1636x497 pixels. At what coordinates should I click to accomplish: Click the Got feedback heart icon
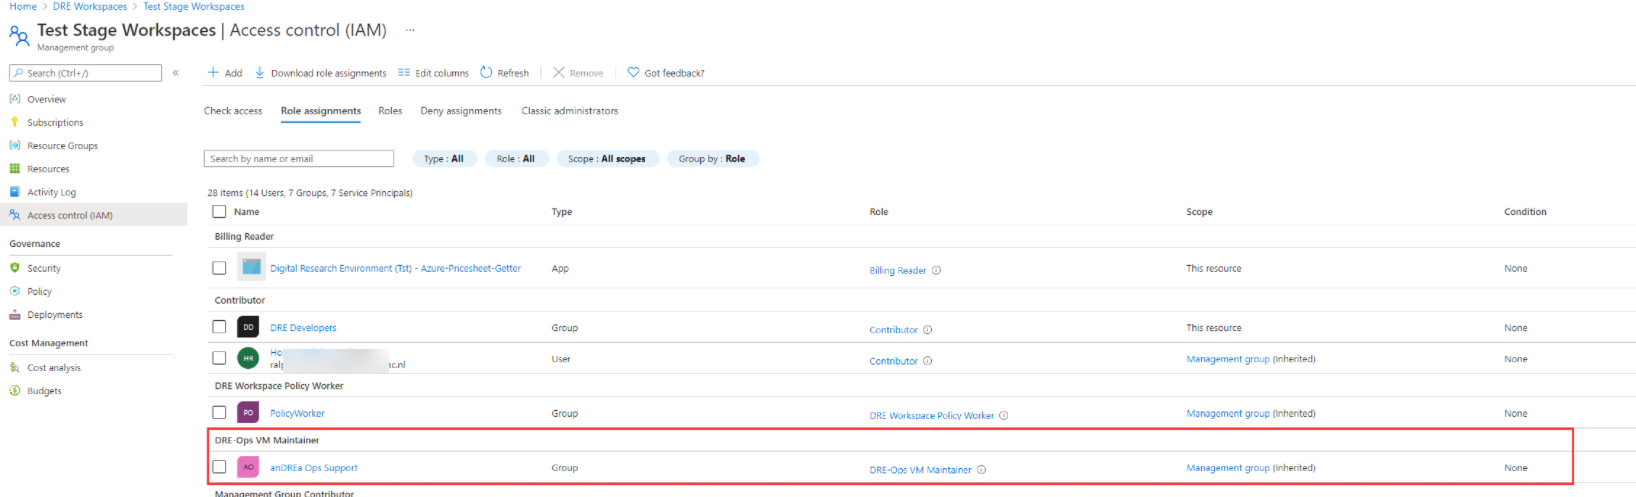(633, 73)
